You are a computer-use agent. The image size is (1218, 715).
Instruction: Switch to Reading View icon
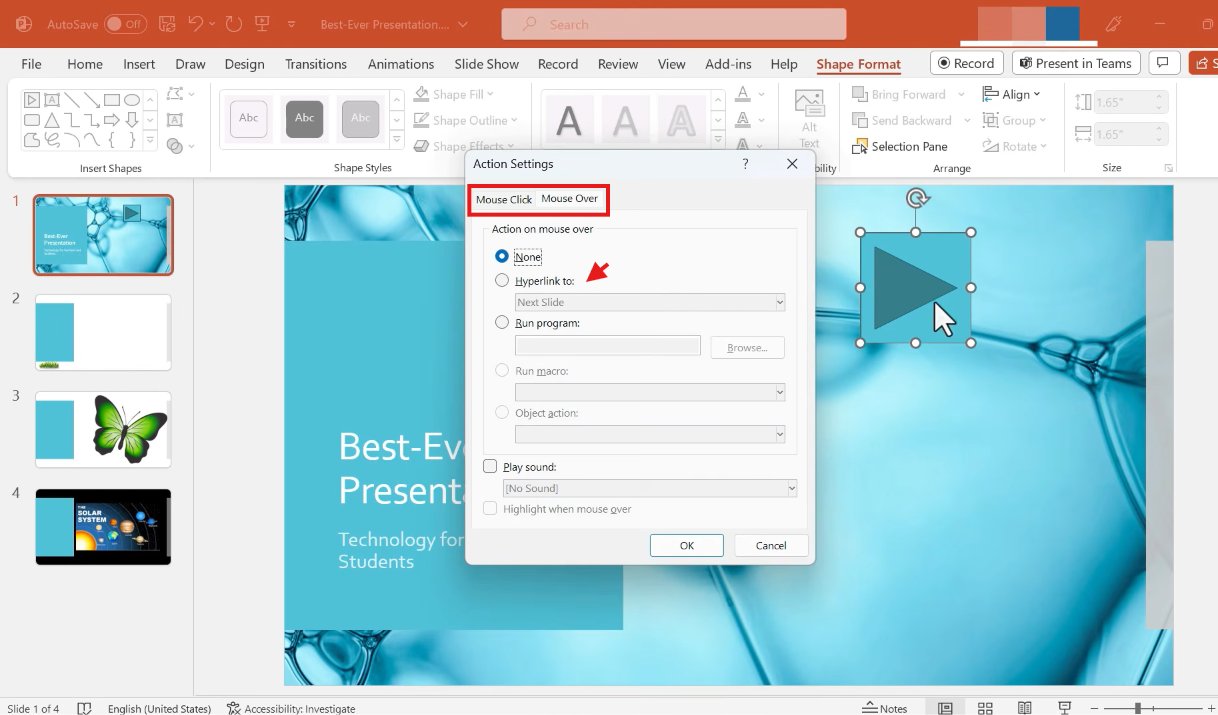pyautogui.click(x=1025, y=708)
